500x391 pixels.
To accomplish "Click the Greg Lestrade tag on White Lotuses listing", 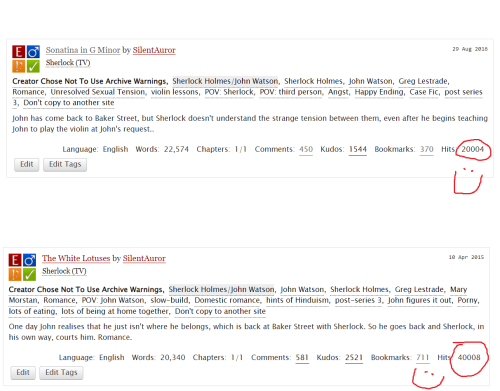I will click(x=420, y=290).
